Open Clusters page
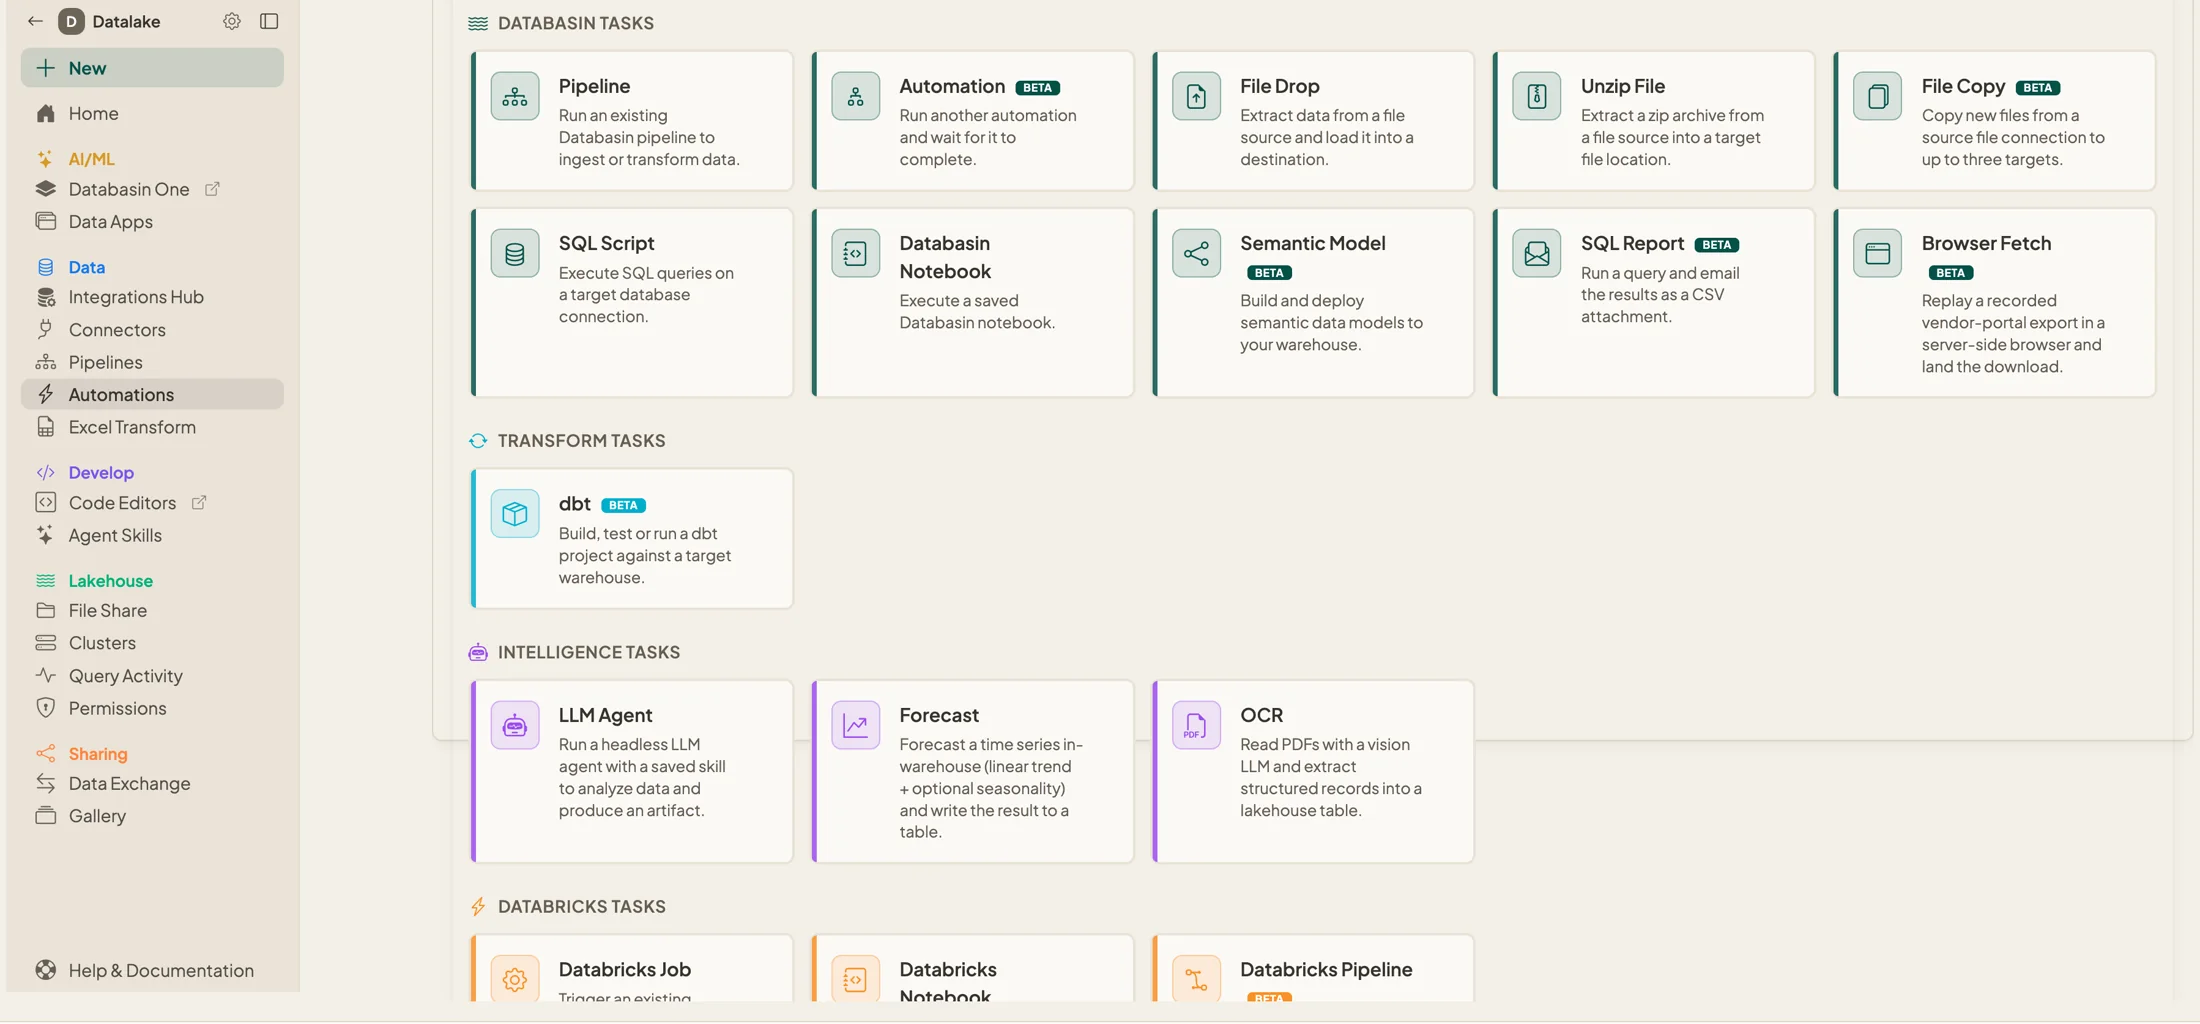2200x1024 pixels. (102, 643)
